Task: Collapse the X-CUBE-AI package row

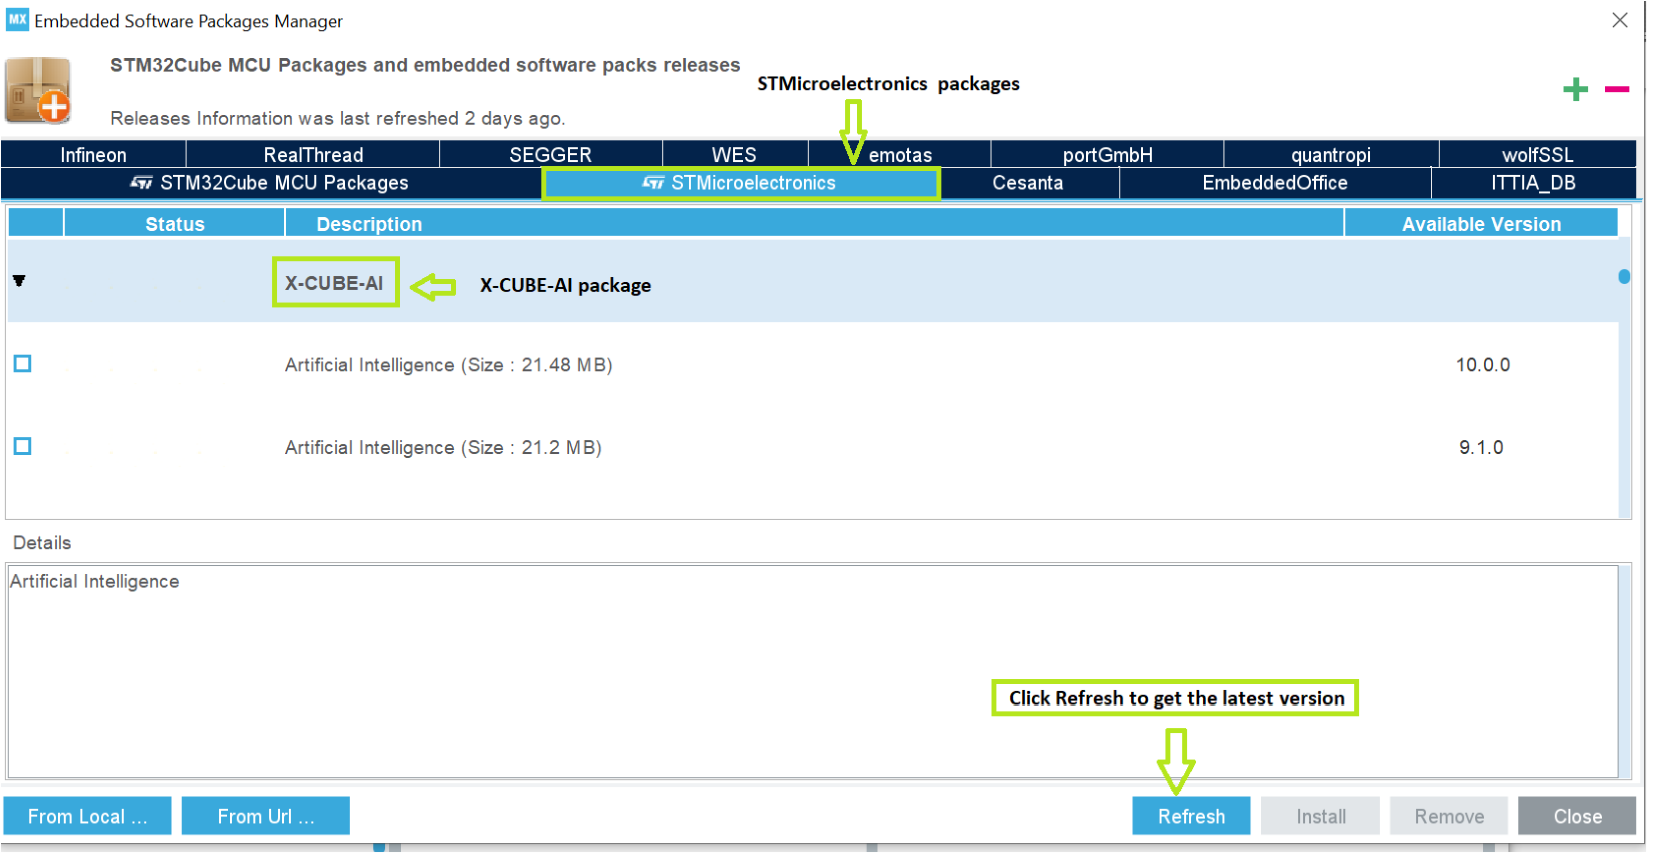Action: (x=19, y=281)
